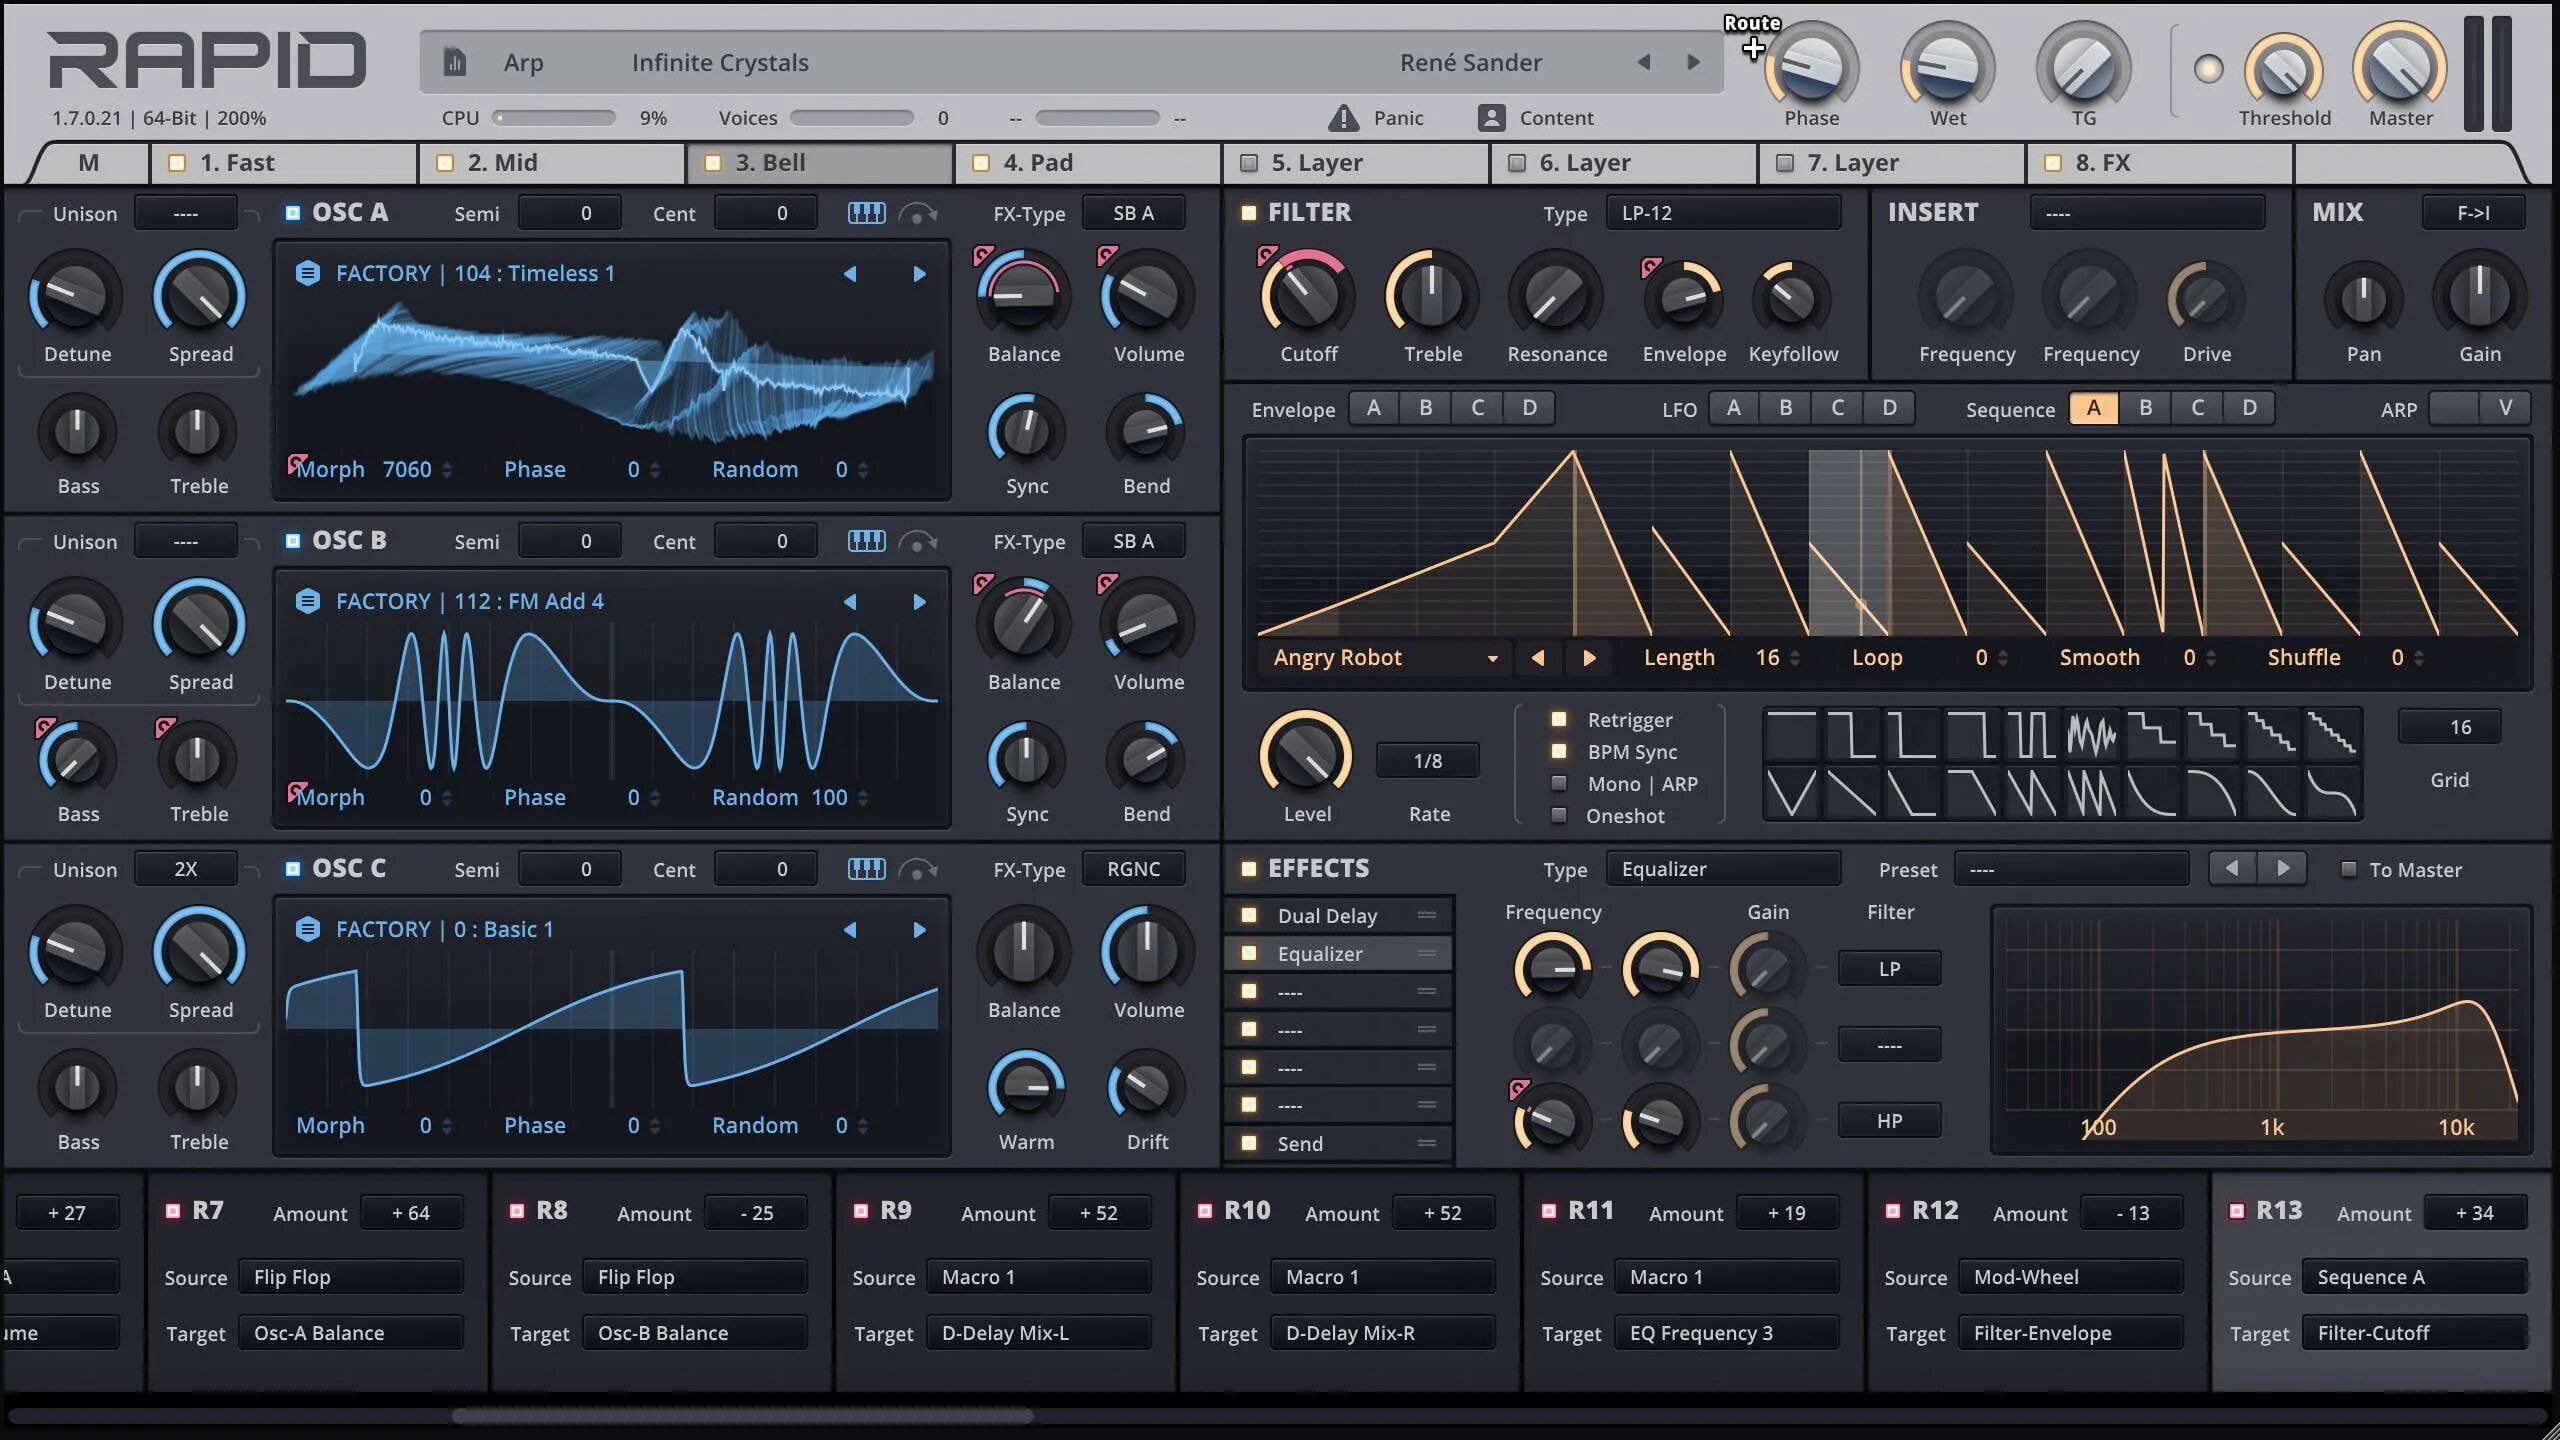Open OSC A wavetable menu icon

tap(308, 273)
